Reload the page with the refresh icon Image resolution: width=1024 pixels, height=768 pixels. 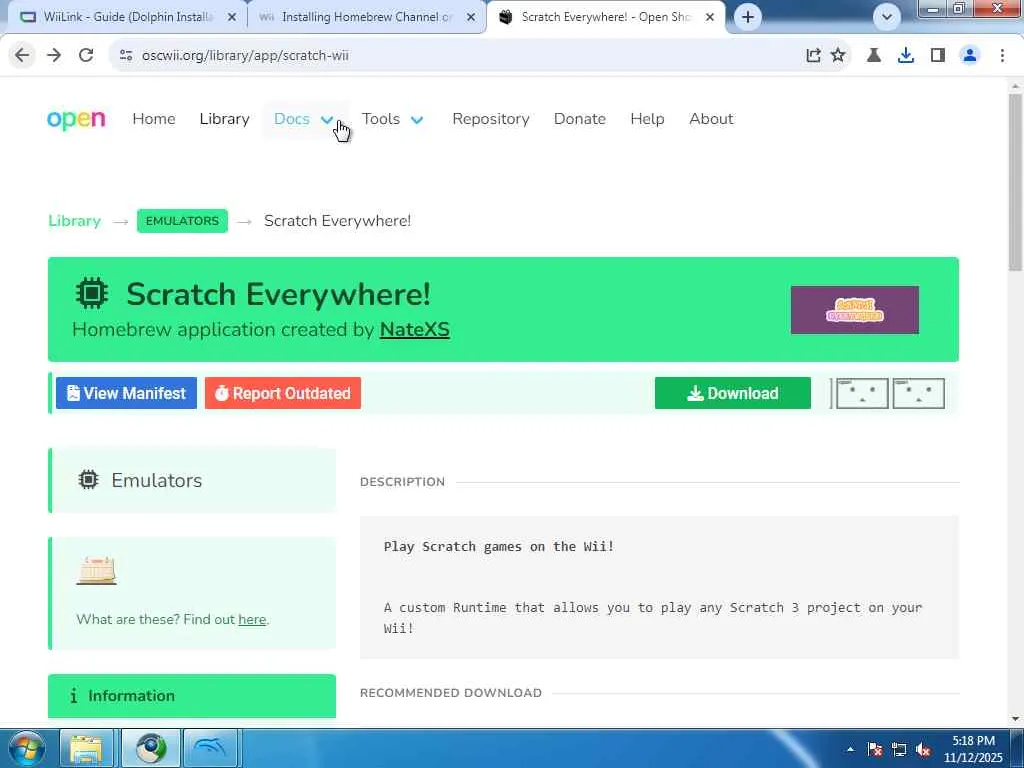click(x=86, y=56)
